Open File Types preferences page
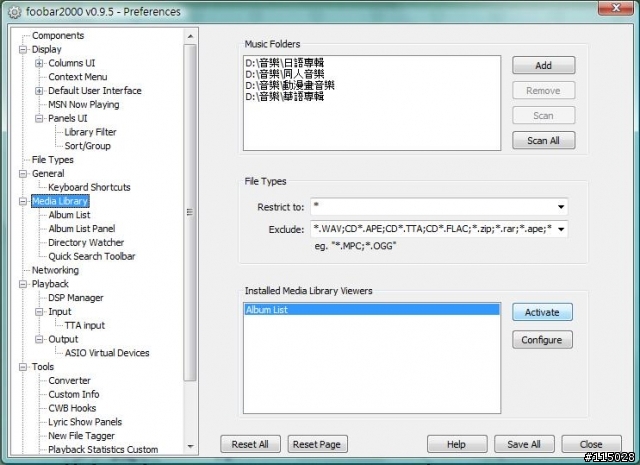Image resolution: width=640 pixels, height=465 pixels. pyautogui.click(x=53, y=160)
